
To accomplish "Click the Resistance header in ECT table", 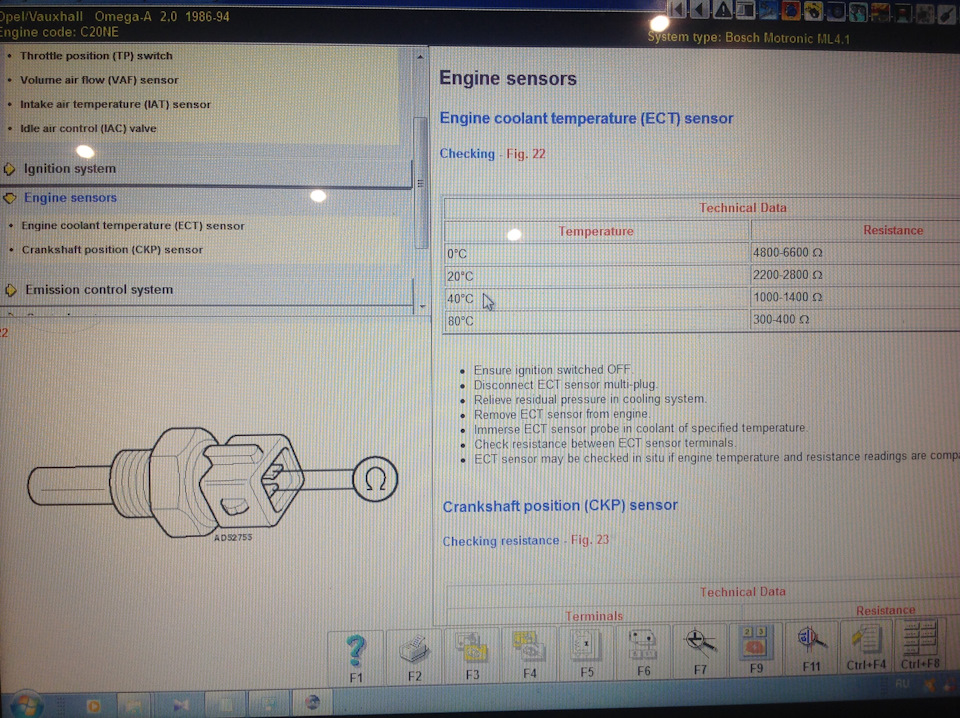I will (893, 230).
